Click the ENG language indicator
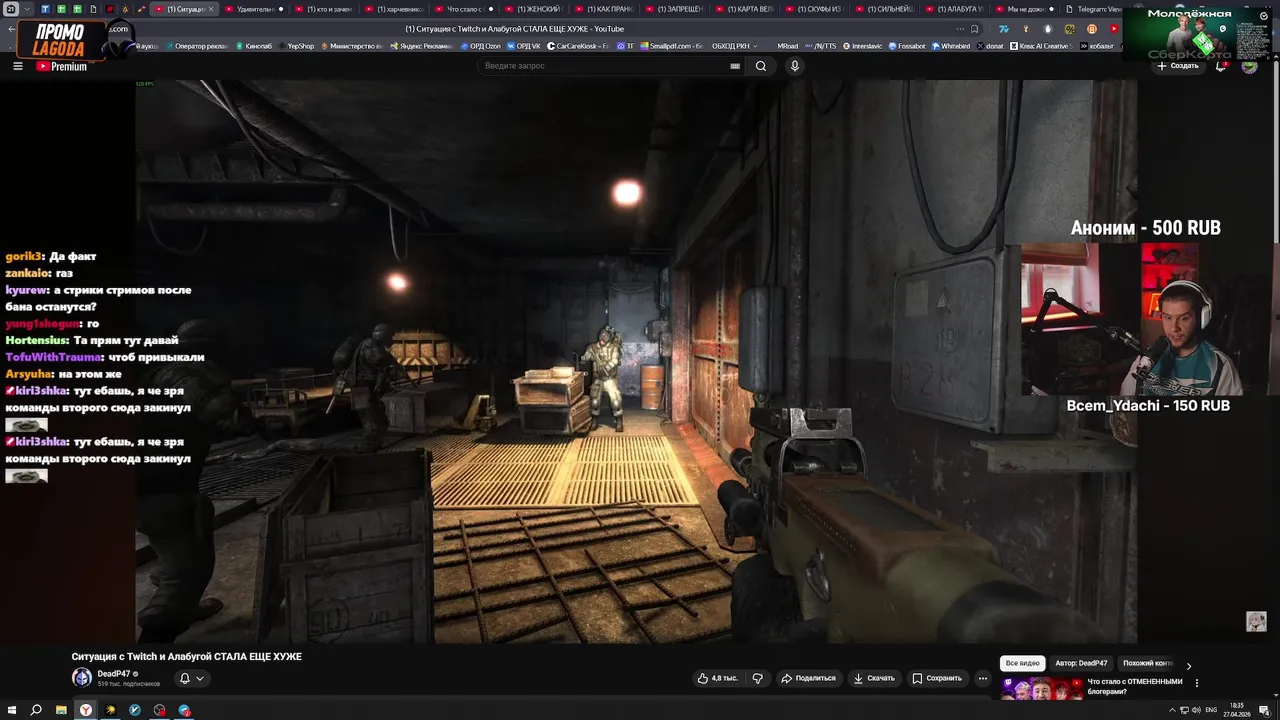1280x720 pixels. pos(1211,710)
